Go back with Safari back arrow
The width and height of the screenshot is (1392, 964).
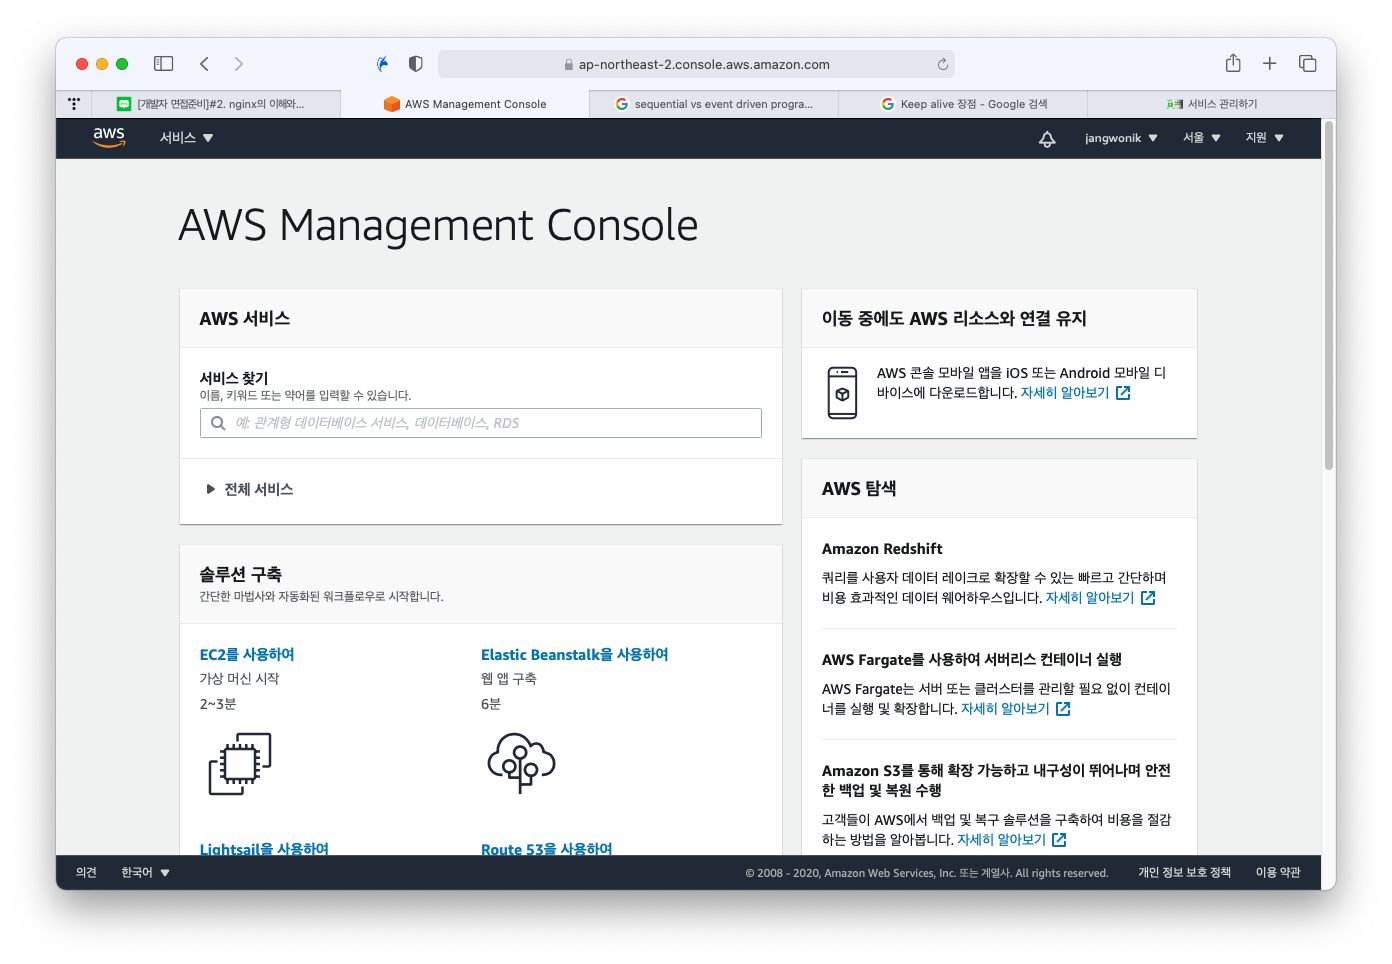(204, 64)
